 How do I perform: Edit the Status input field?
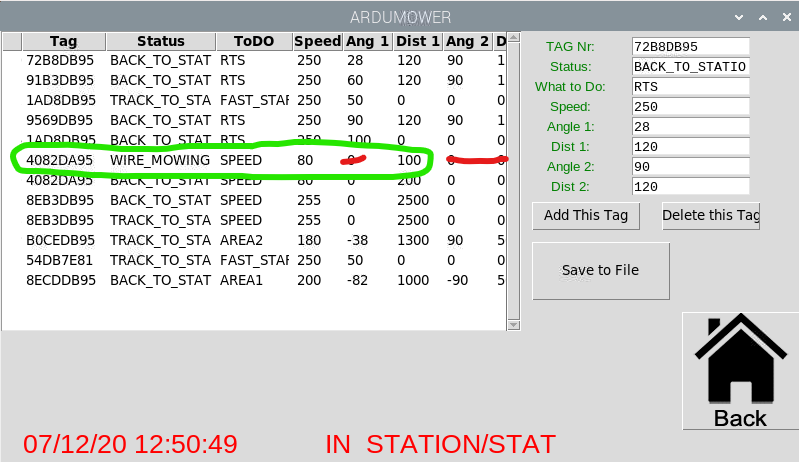point(690,66)
